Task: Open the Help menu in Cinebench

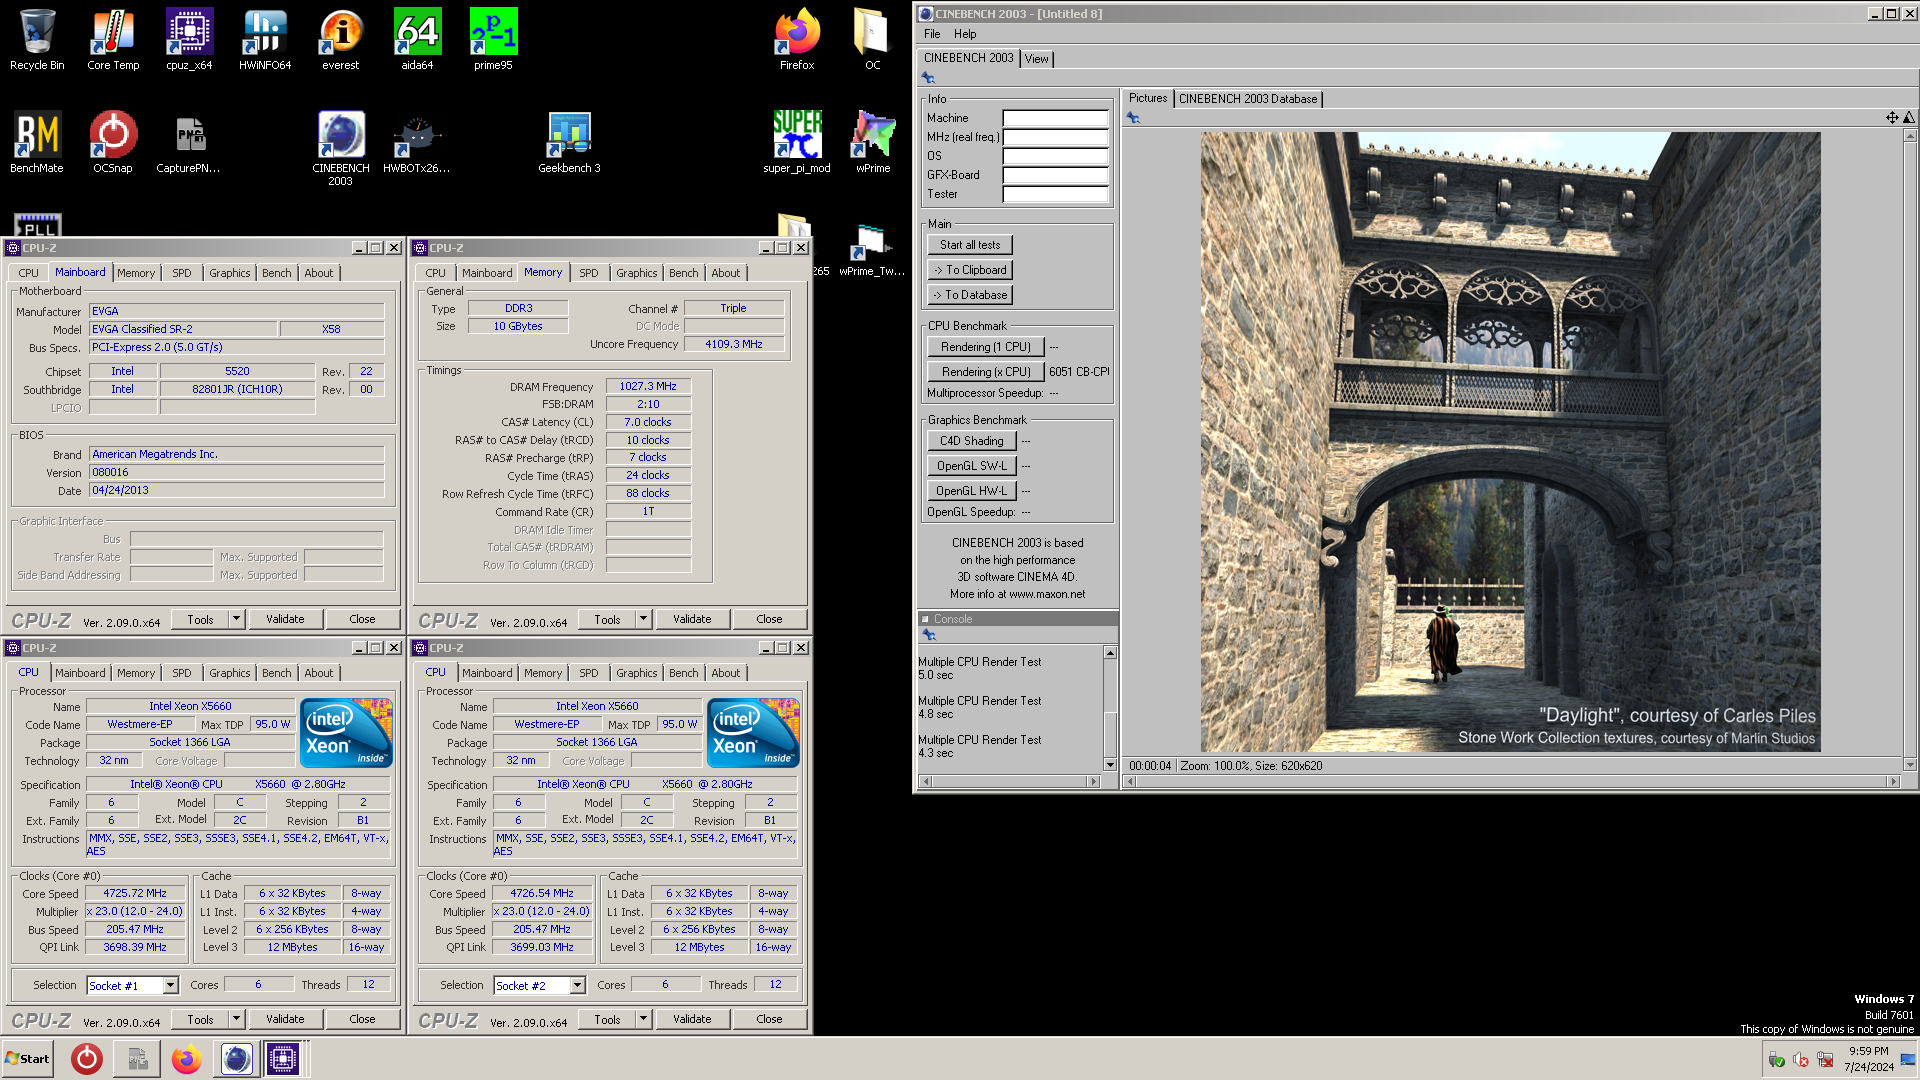Action: 965,34
